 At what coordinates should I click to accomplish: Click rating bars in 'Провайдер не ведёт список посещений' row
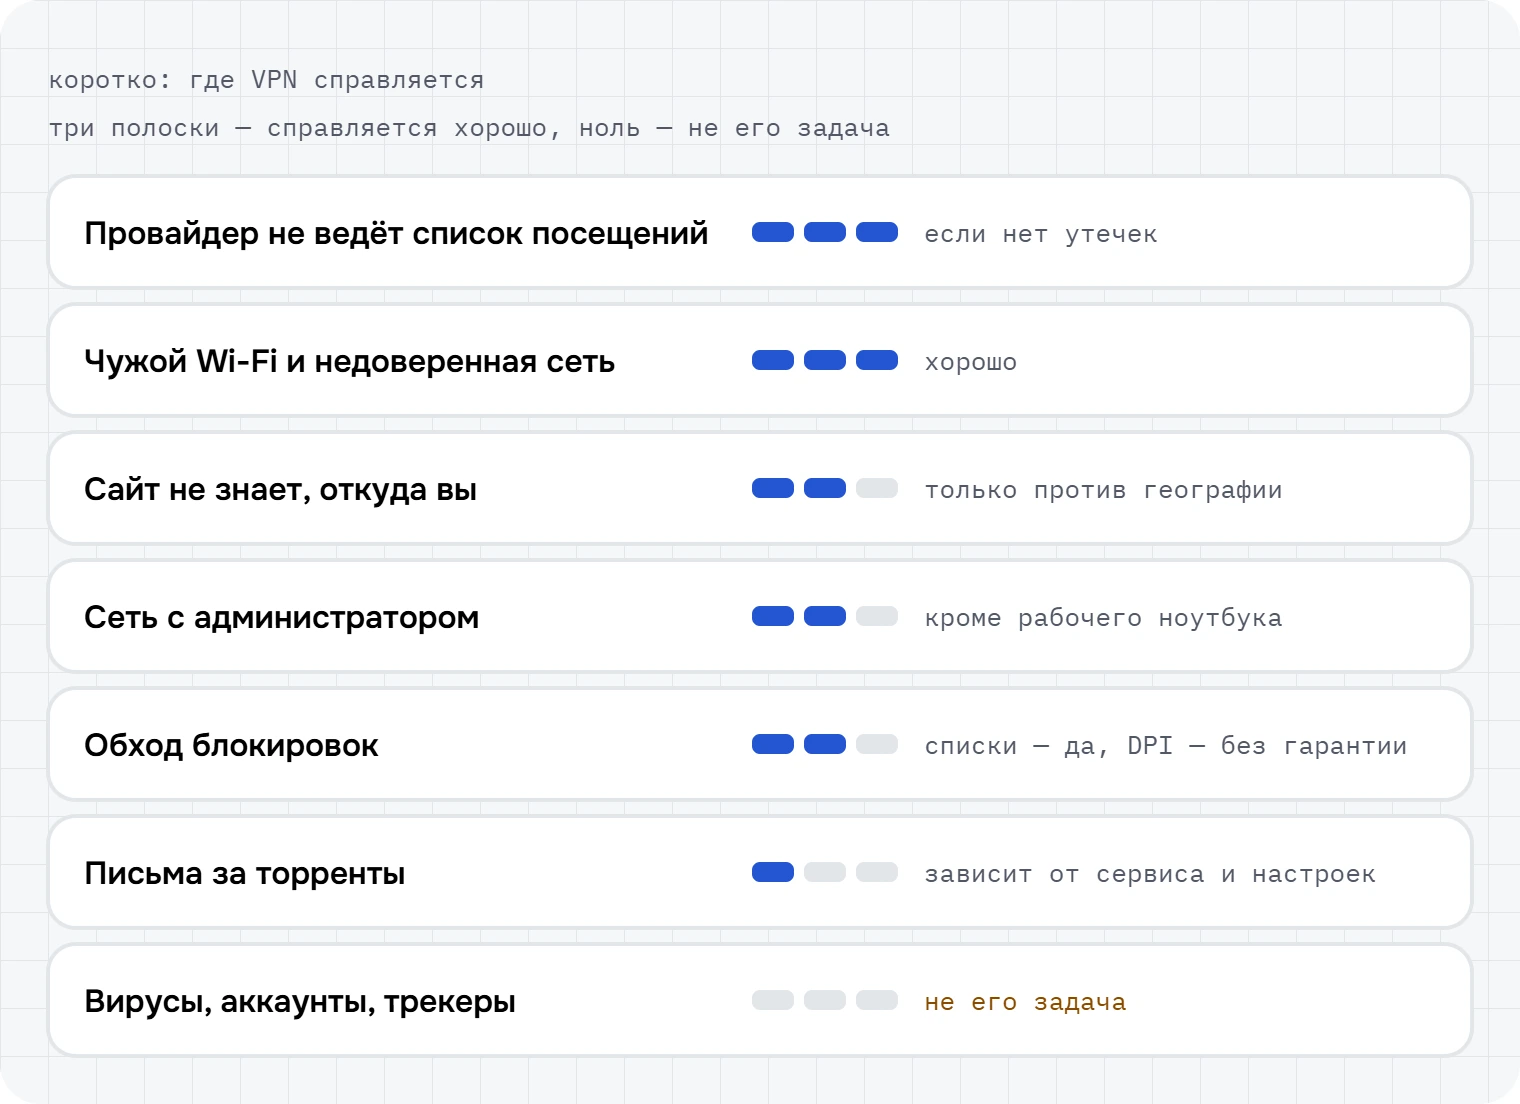[x=825, y=232]
